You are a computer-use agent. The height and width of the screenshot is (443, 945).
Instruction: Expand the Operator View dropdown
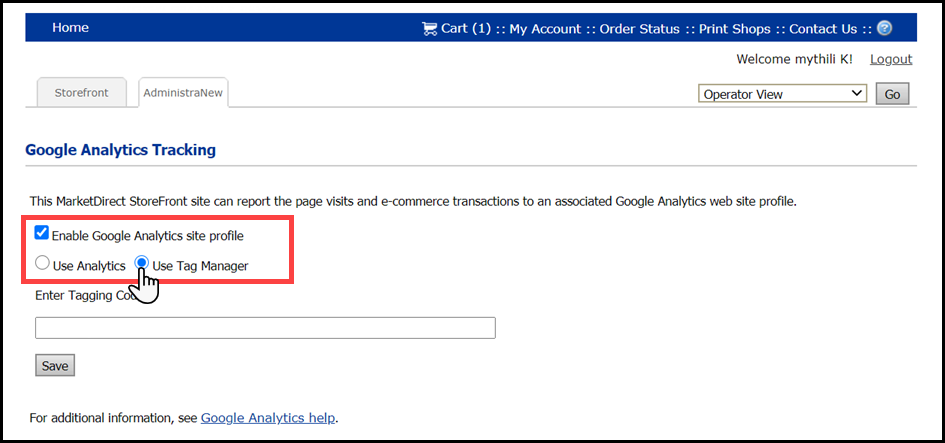(782, 94)
